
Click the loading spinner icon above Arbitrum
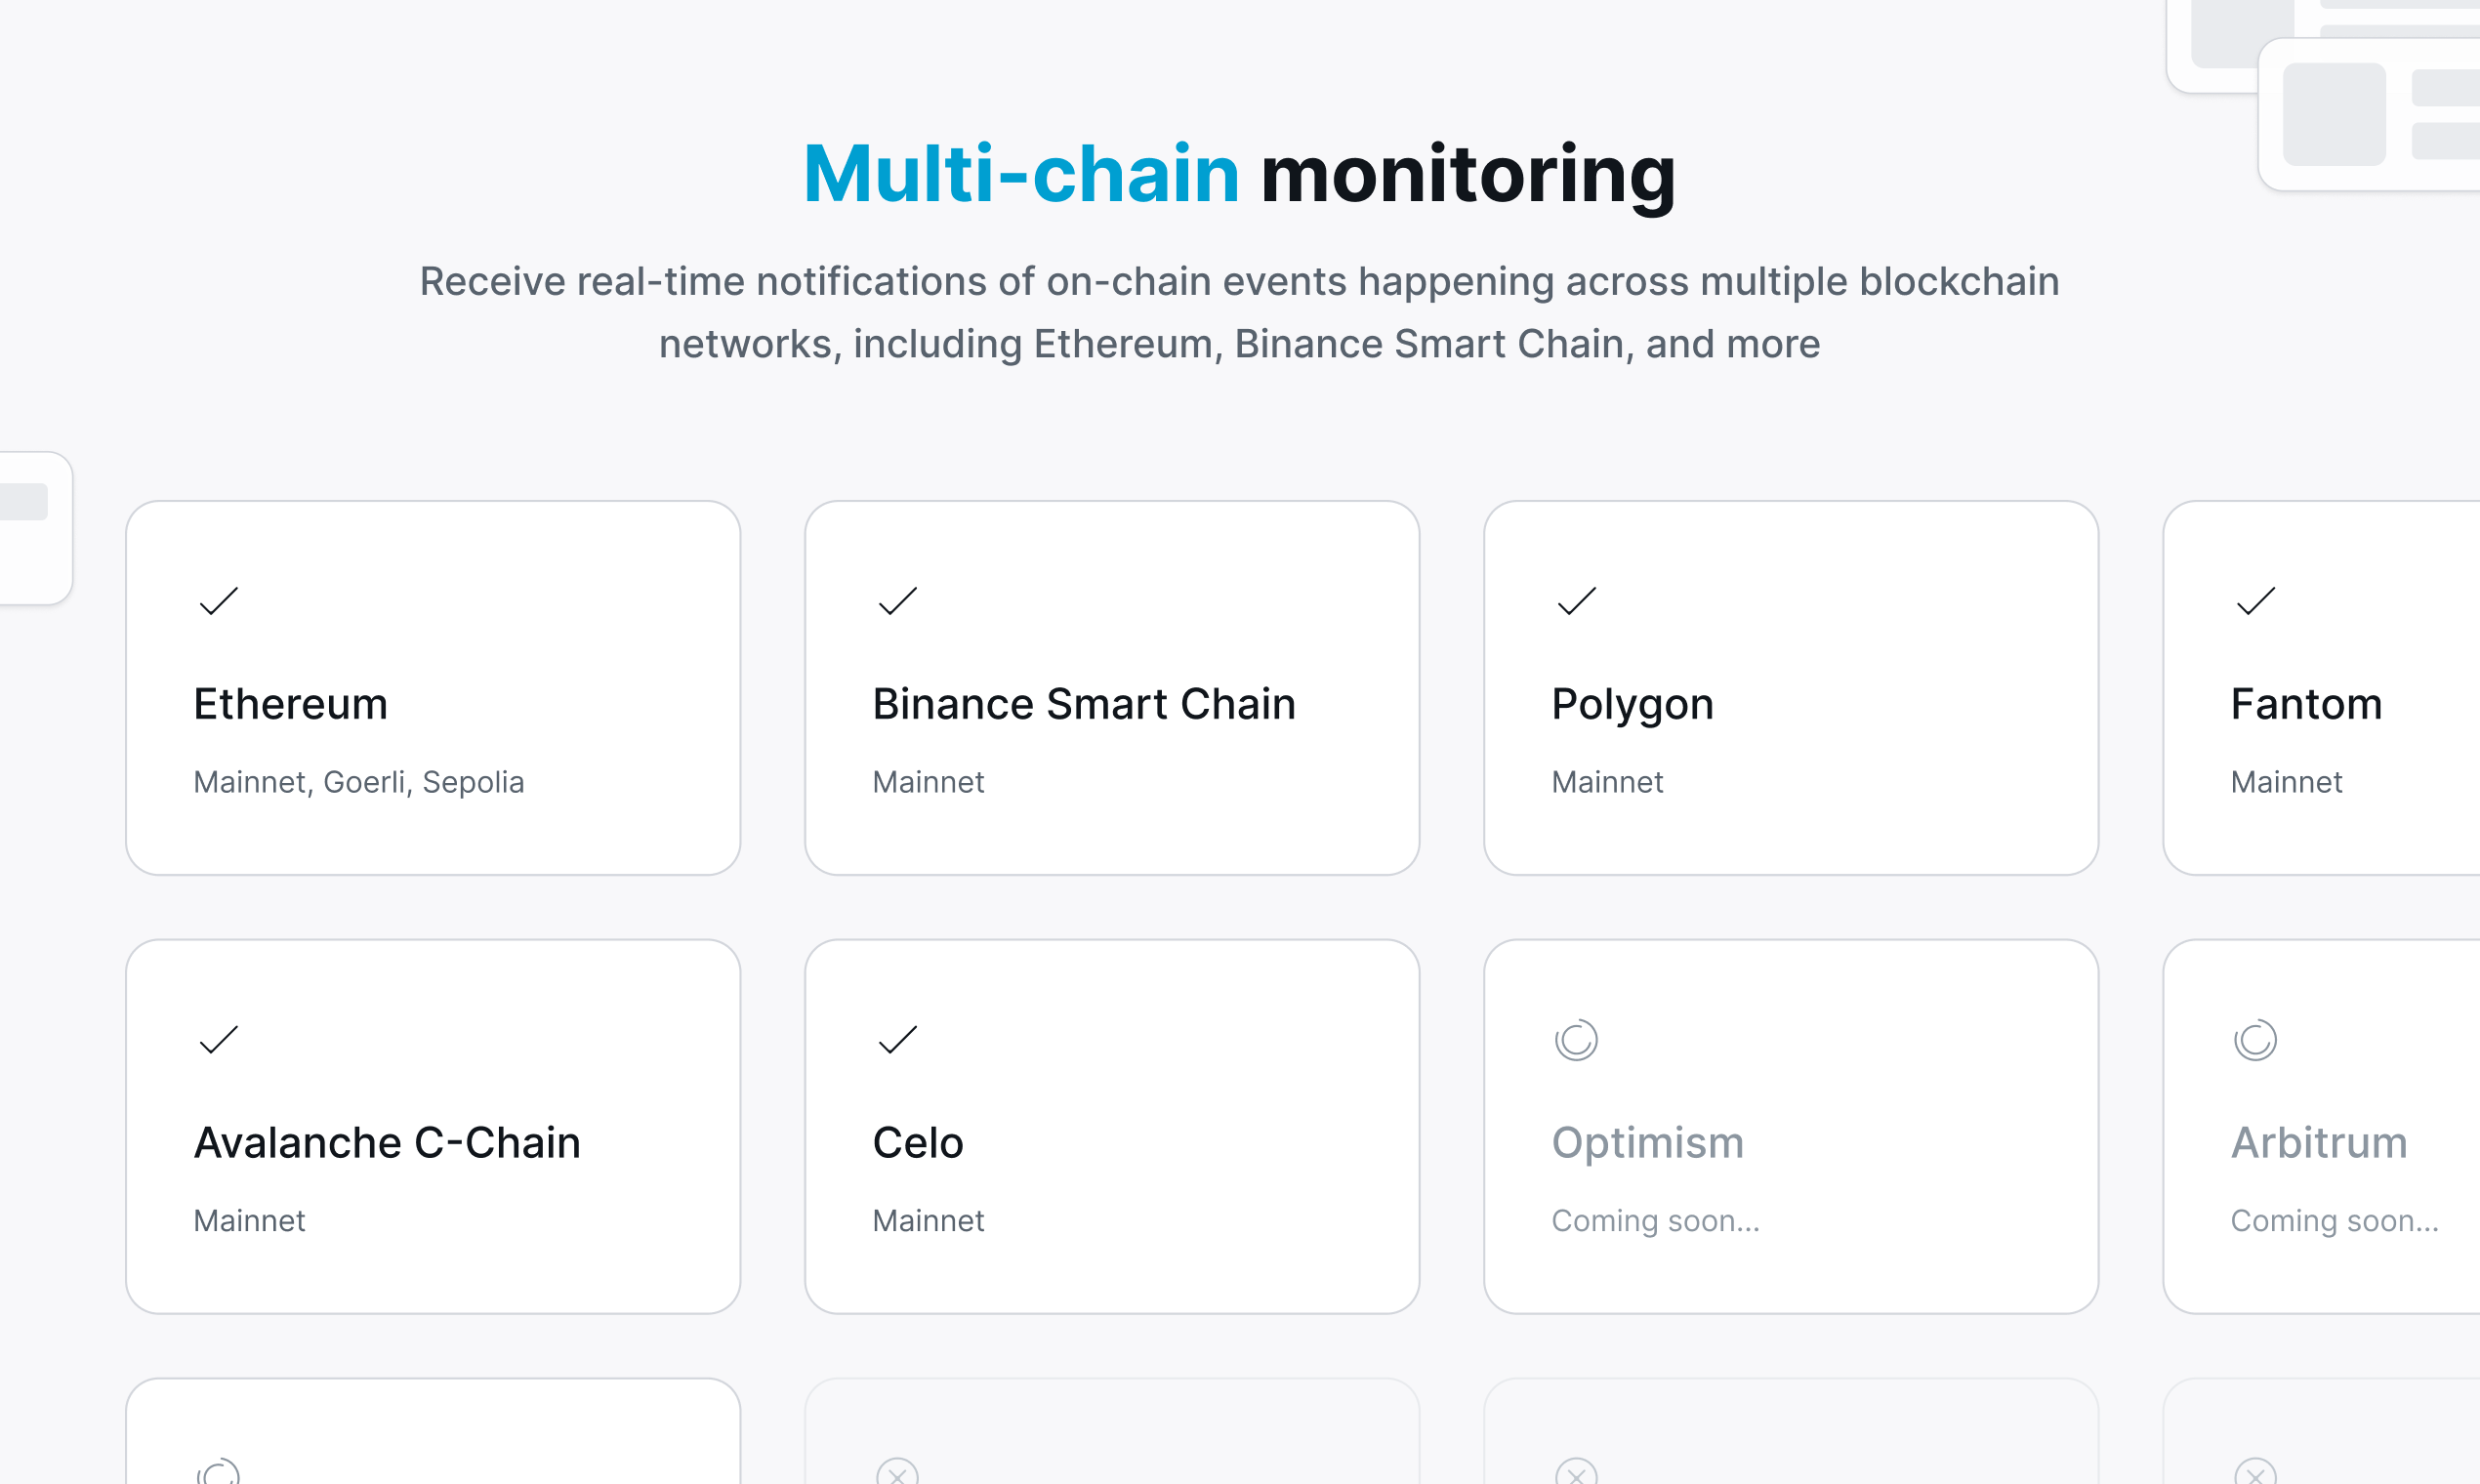(2255, 1040)
